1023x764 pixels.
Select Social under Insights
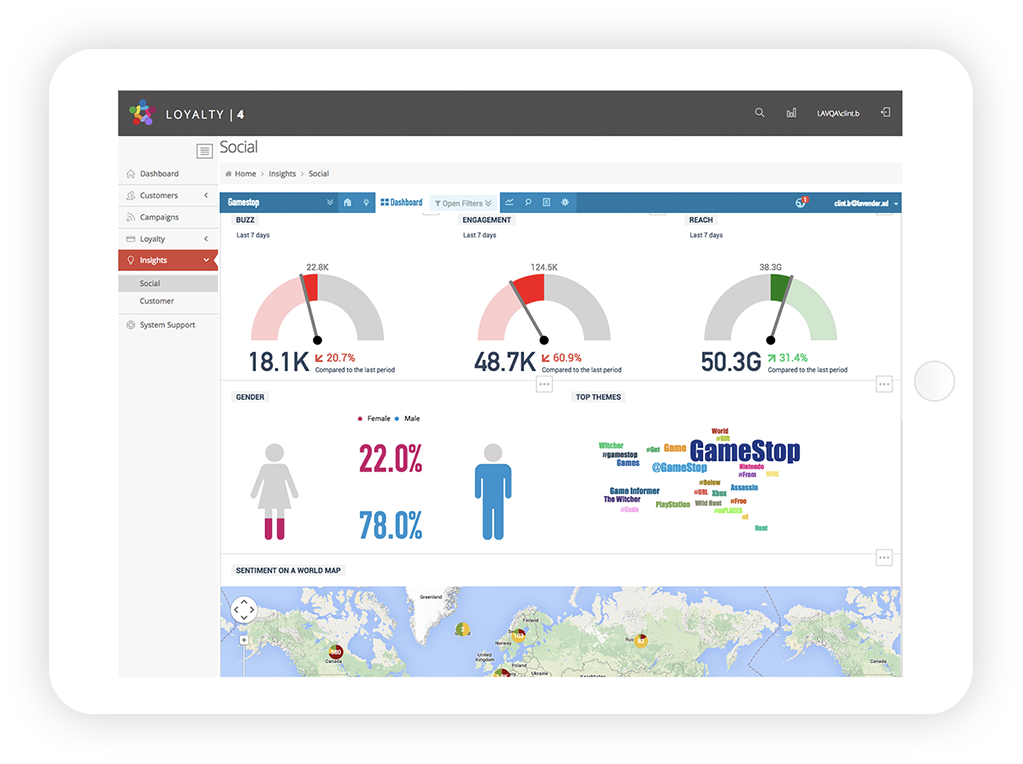click(168, 283)
